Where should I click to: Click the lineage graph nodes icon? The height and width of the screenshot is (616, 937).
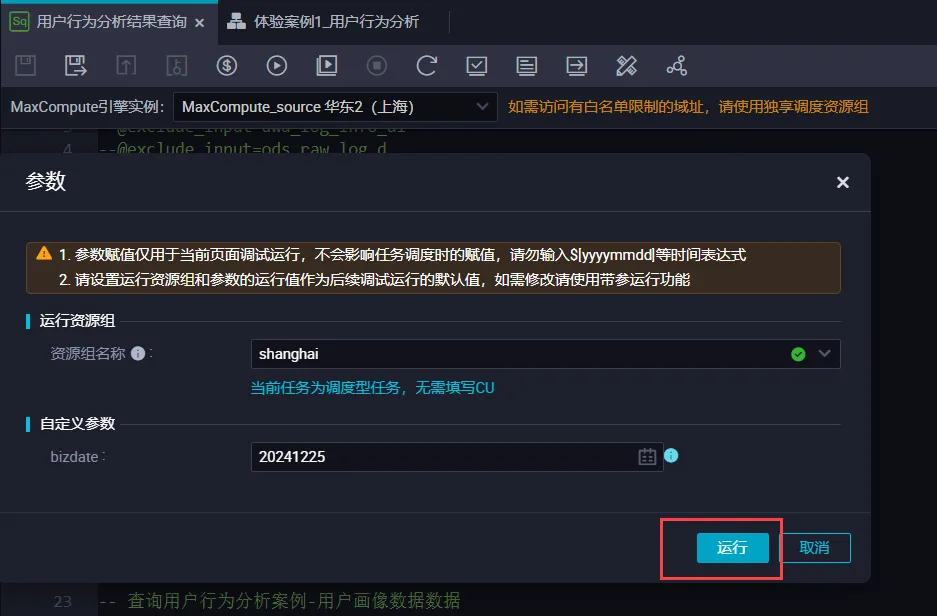click(676, 66)
